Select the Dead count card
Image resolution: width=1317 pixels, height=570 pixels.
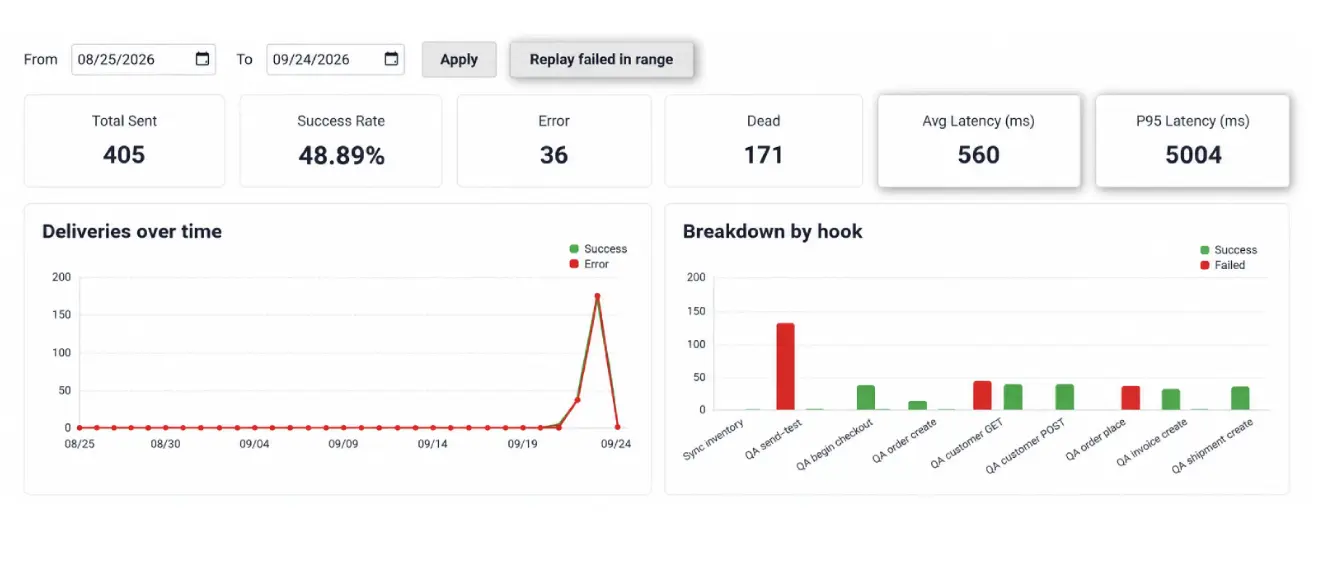(763, 141)
